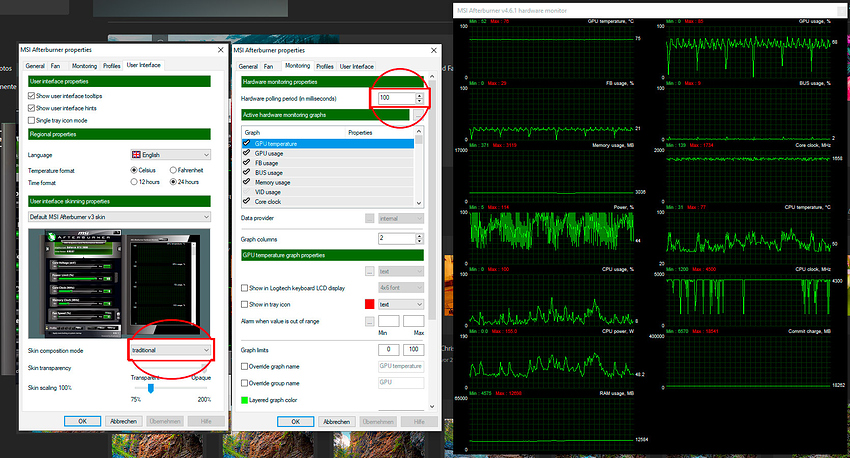Uncheck the GPU usage graph checkmark
The height and width of the screenshot is (458, 850).
point(247,153)
